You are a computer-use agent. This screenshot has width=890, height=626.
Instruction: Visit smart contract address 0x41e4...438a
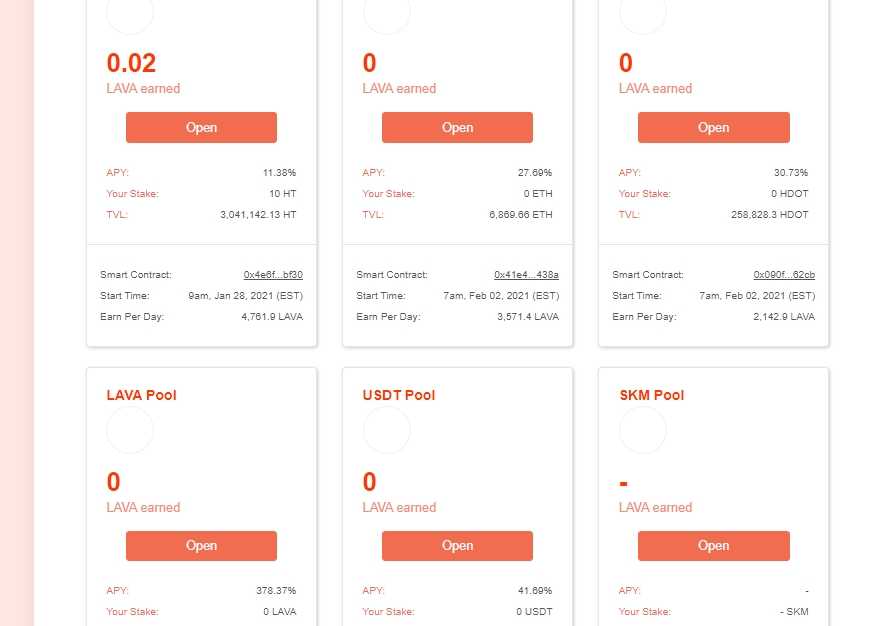tap(526, 275)
